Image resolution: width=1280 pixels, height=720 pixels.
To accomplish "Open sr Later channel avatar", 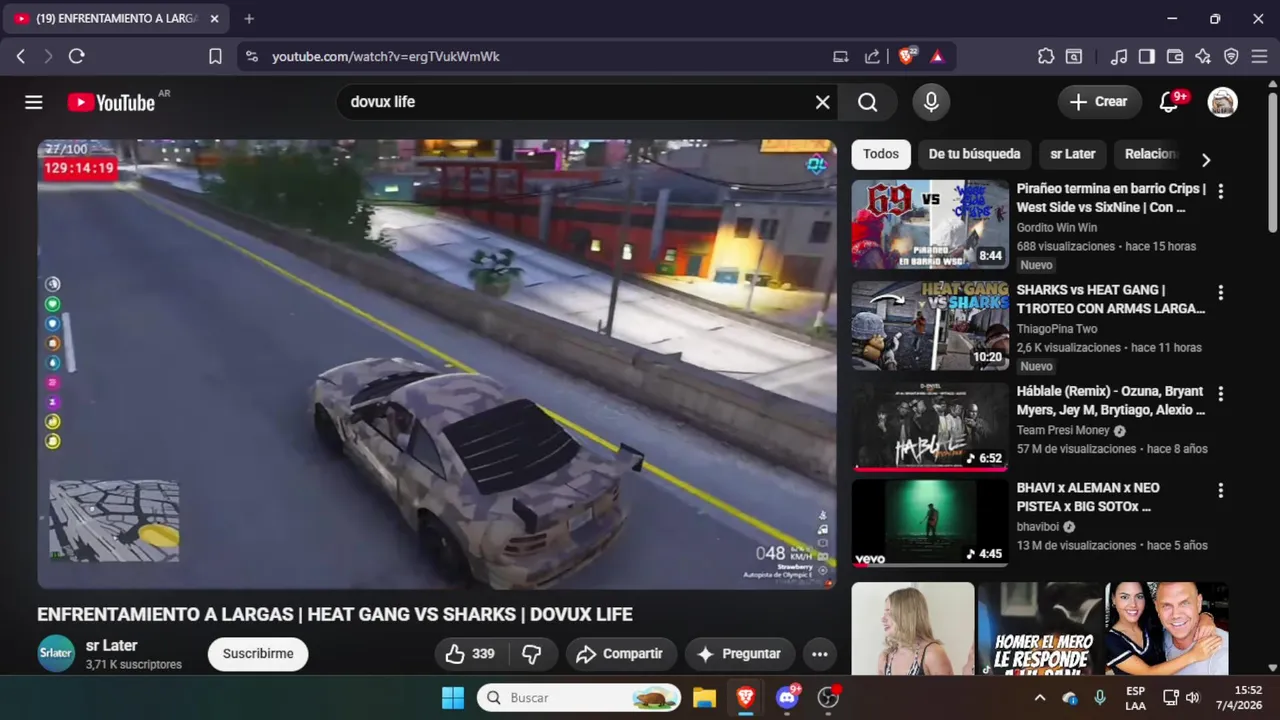I will [x=56, y=654].
